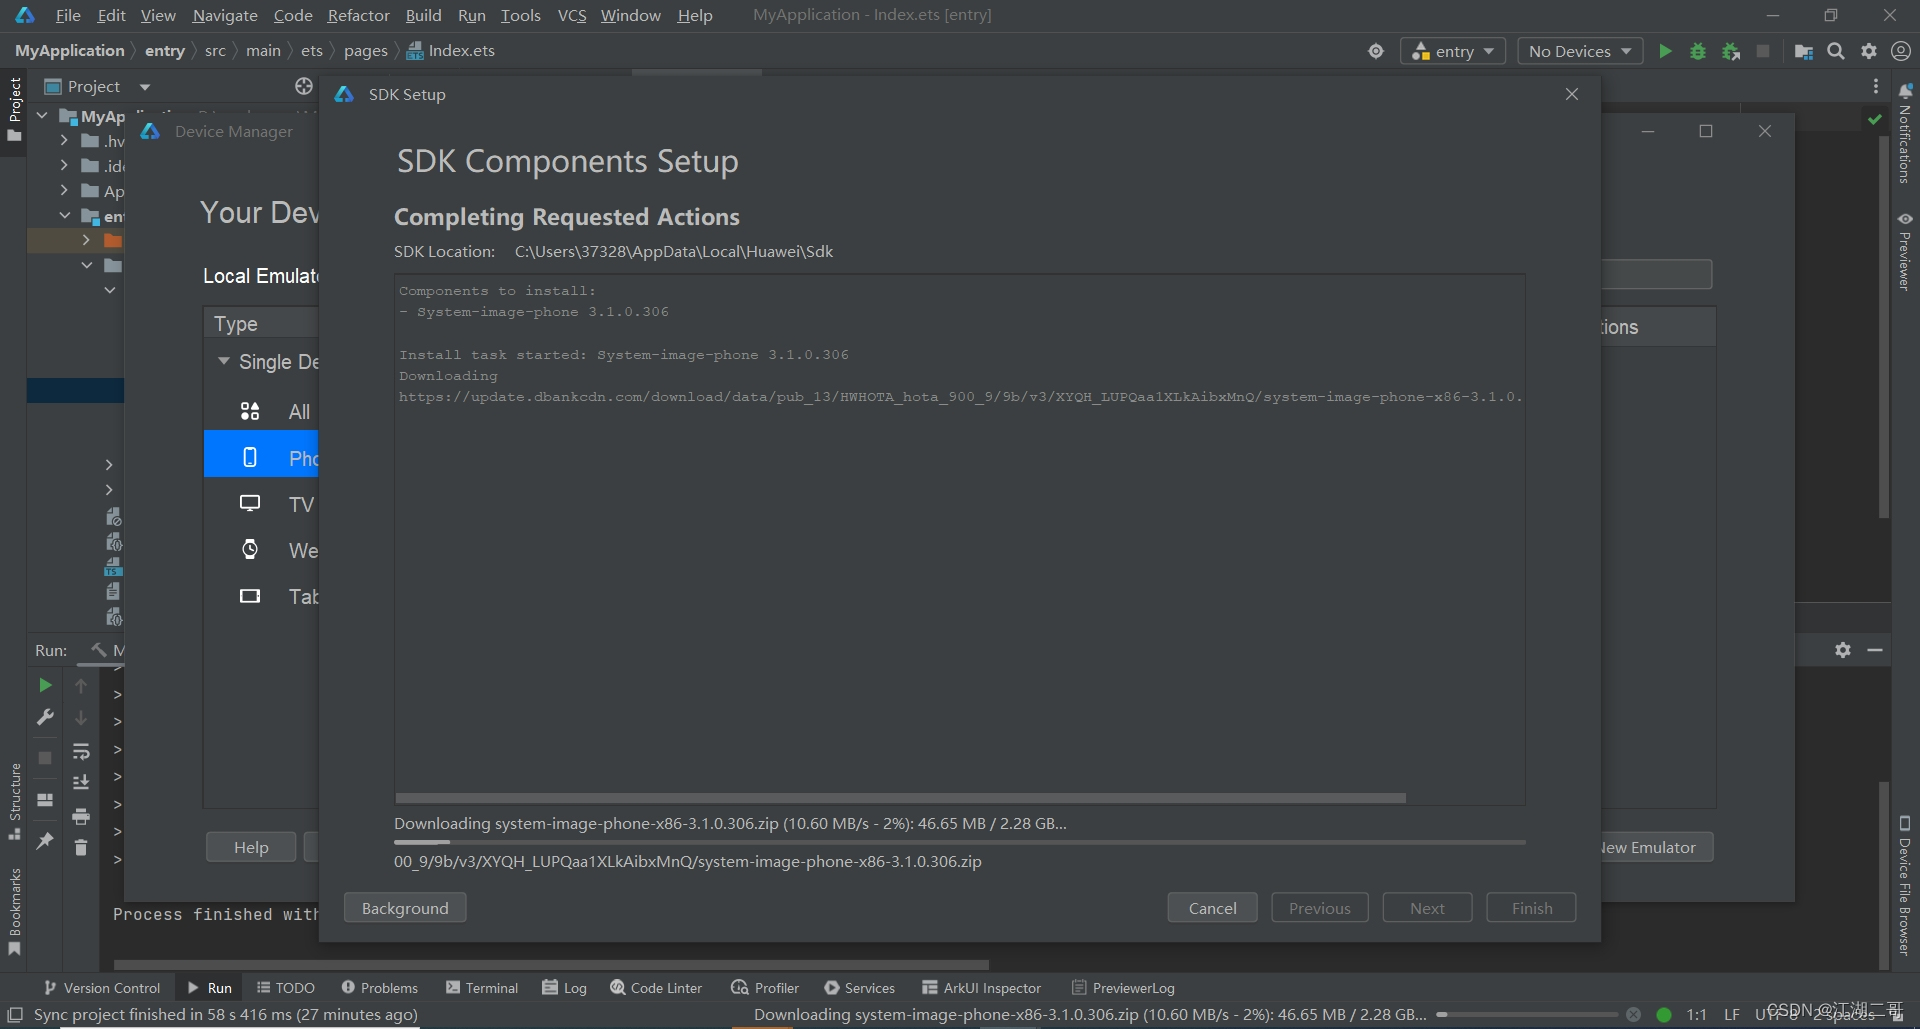Click the SDK download progress bar
The image size is (1920, 1029).
(959, 843)
